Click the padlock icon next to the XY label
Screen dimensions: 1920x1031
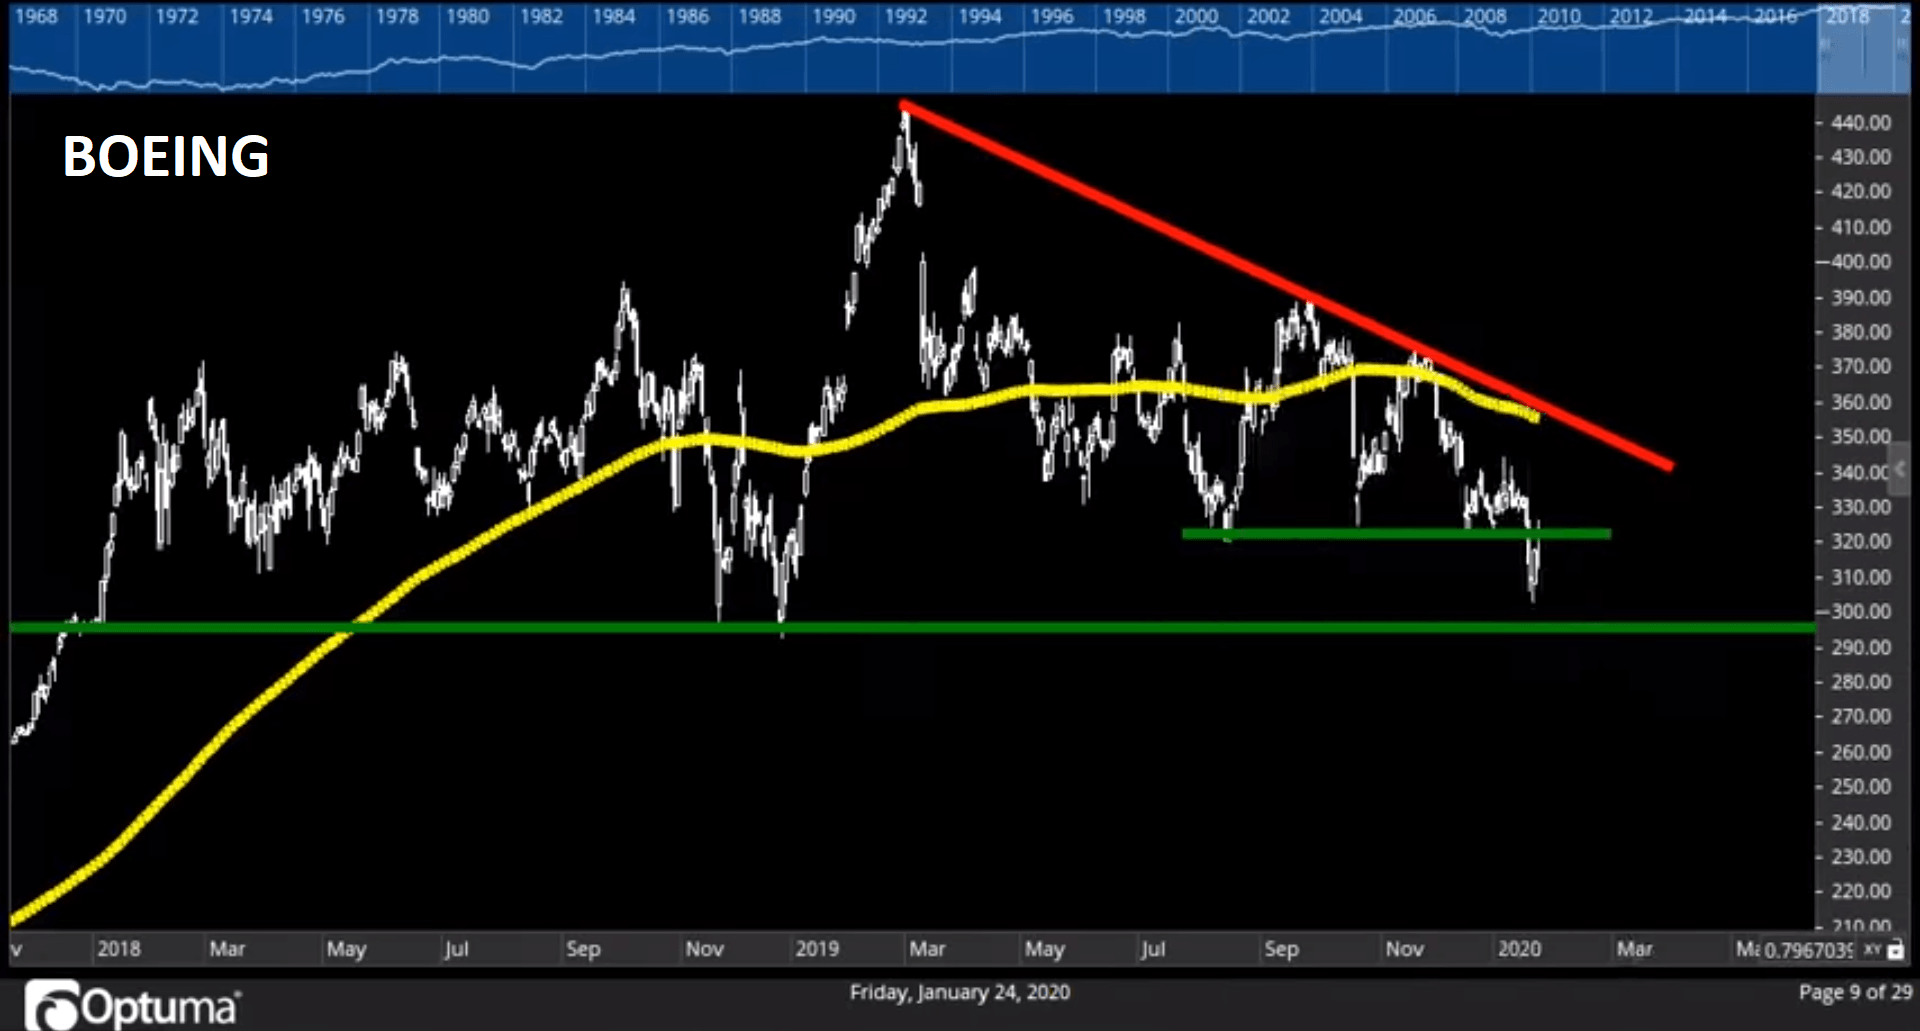tap(1897, 948)
